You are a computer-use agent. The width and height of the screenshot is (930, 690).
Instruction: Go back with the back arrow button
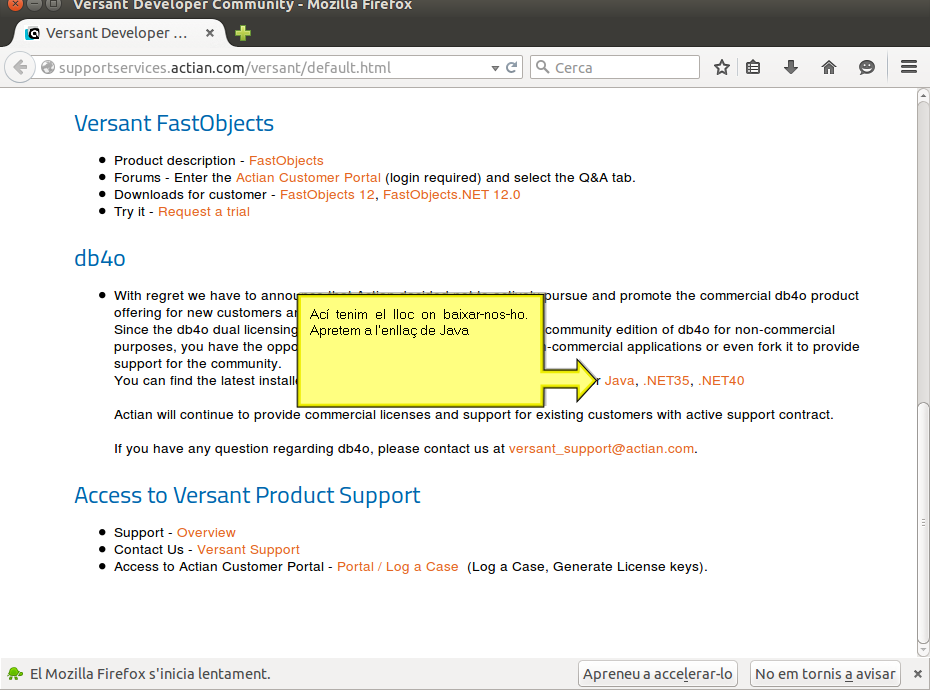[x=20, y=67]
